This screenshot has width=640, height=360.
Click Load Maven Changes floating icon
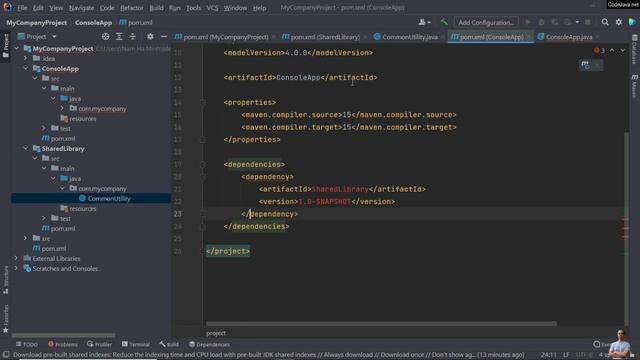[x=585, y=65]
